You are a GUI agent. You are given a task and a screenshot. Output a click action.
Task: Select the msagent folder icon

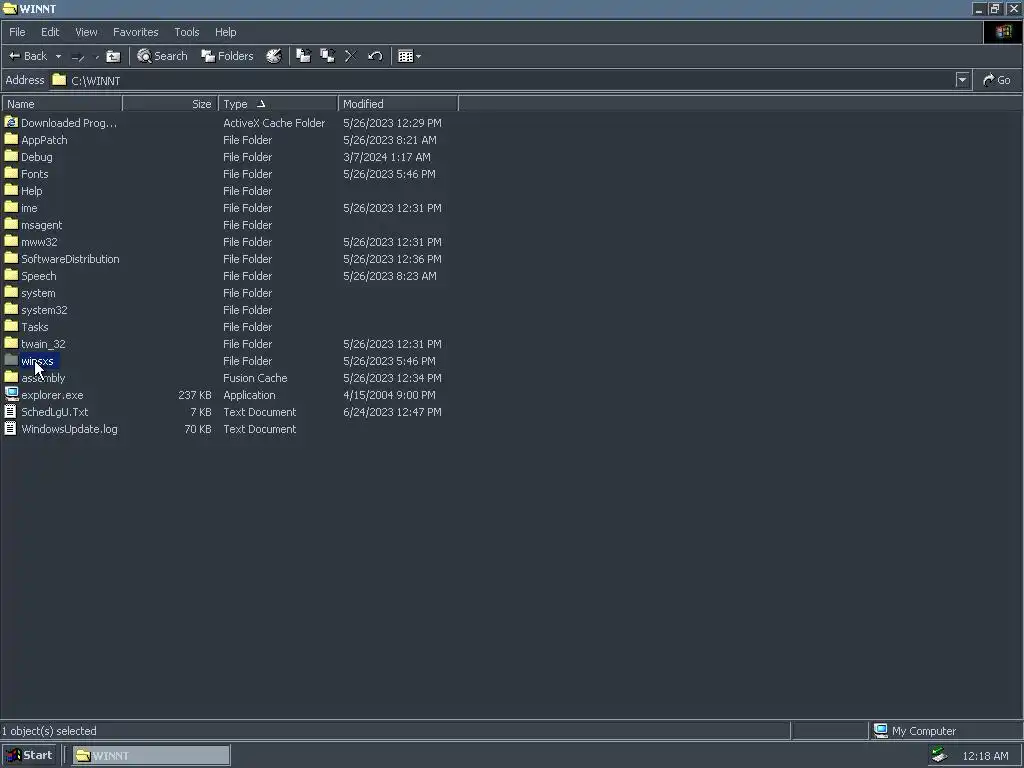11,224
